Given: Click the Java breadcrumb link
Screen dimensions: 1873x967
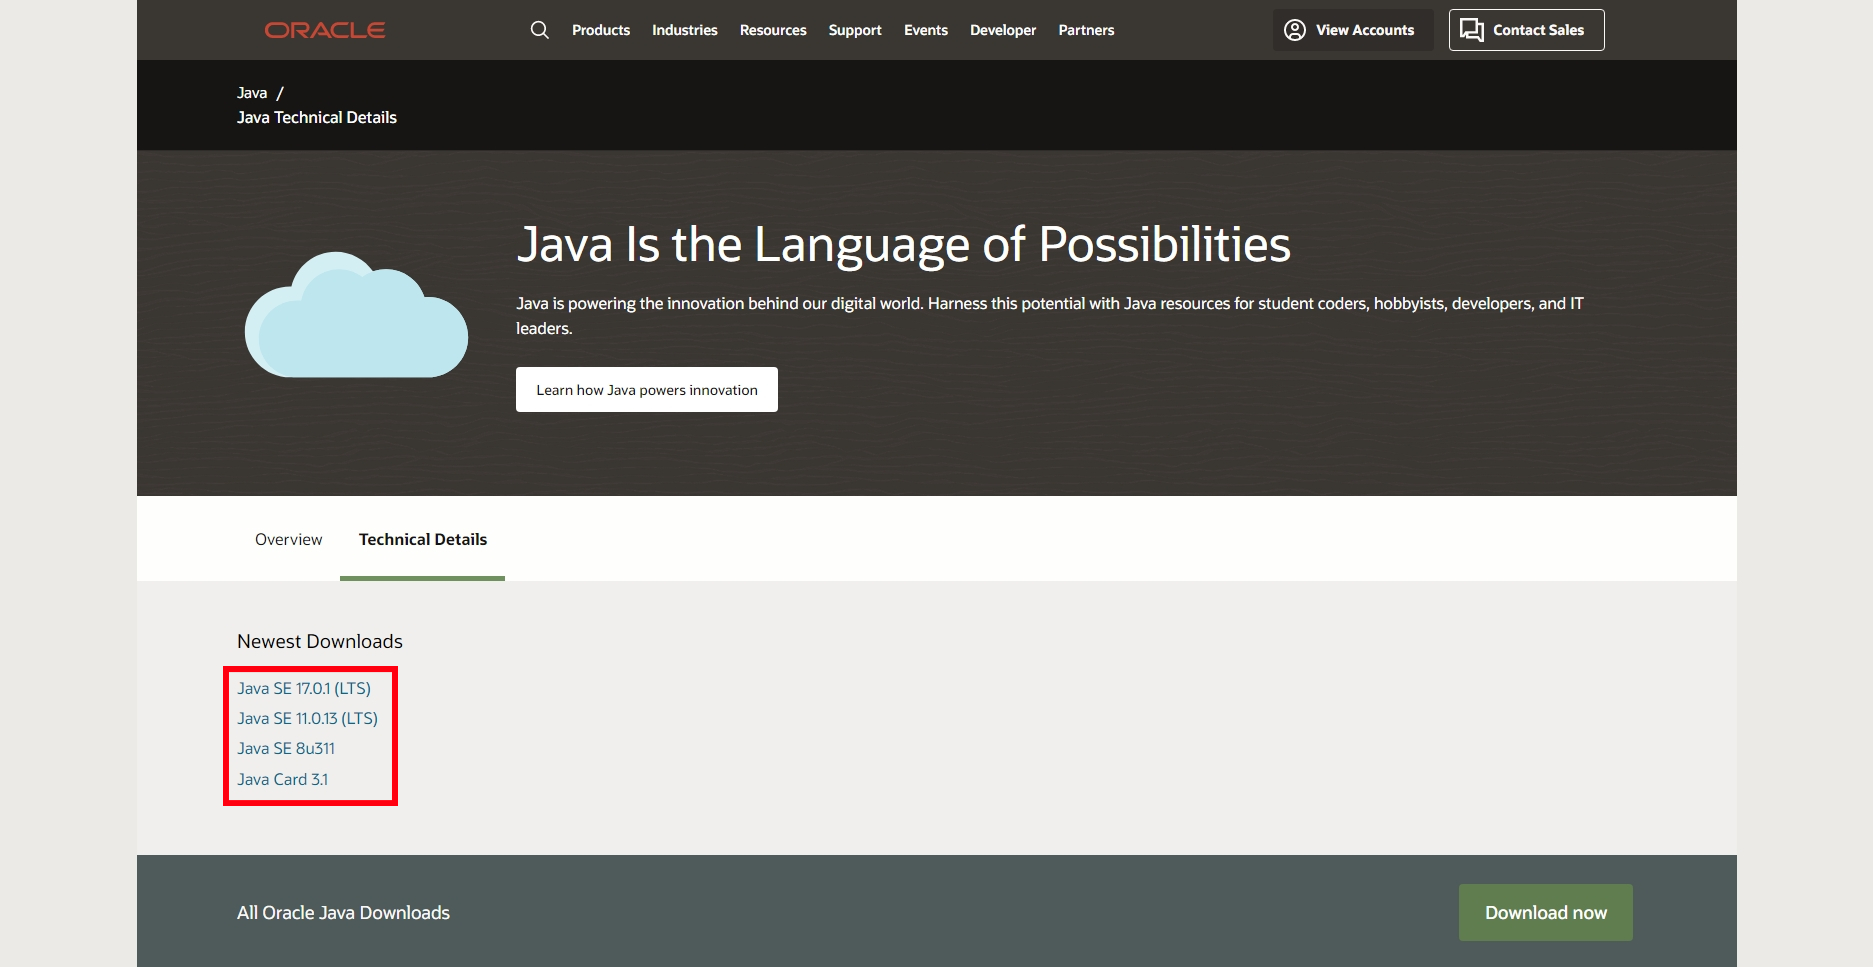Looking at the screenshot, I should pos(252,93).
